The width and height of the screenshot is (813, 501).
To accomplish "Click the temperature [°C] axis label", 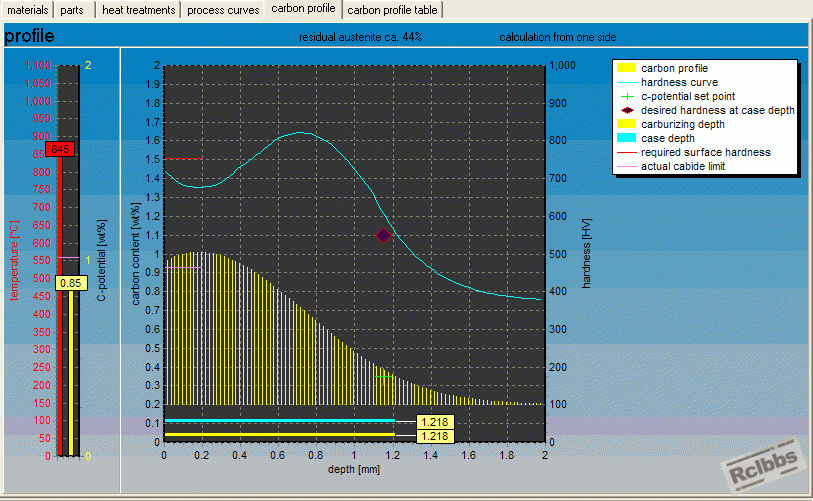I will click(15, 260).
